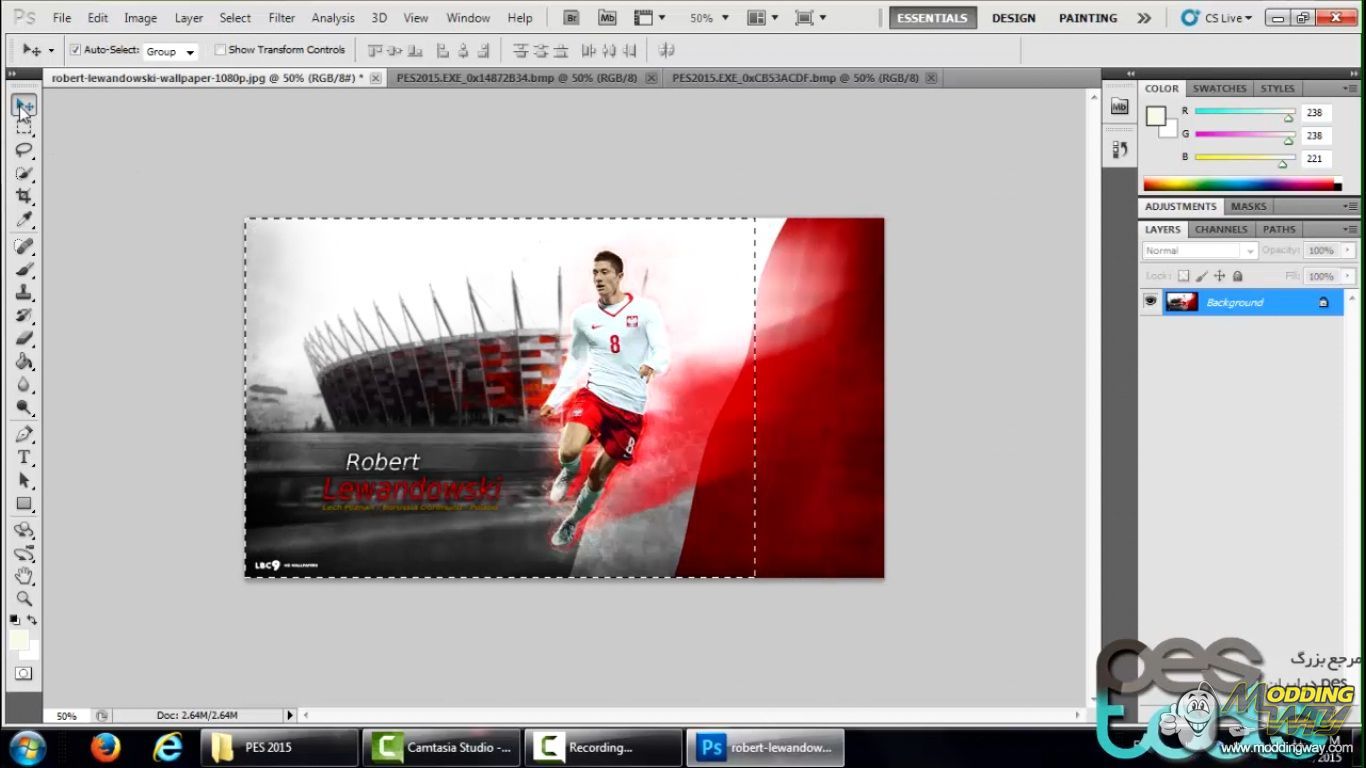Switch to the Painting workspace
The image size is (1366, 768).
pos(1088,18)
